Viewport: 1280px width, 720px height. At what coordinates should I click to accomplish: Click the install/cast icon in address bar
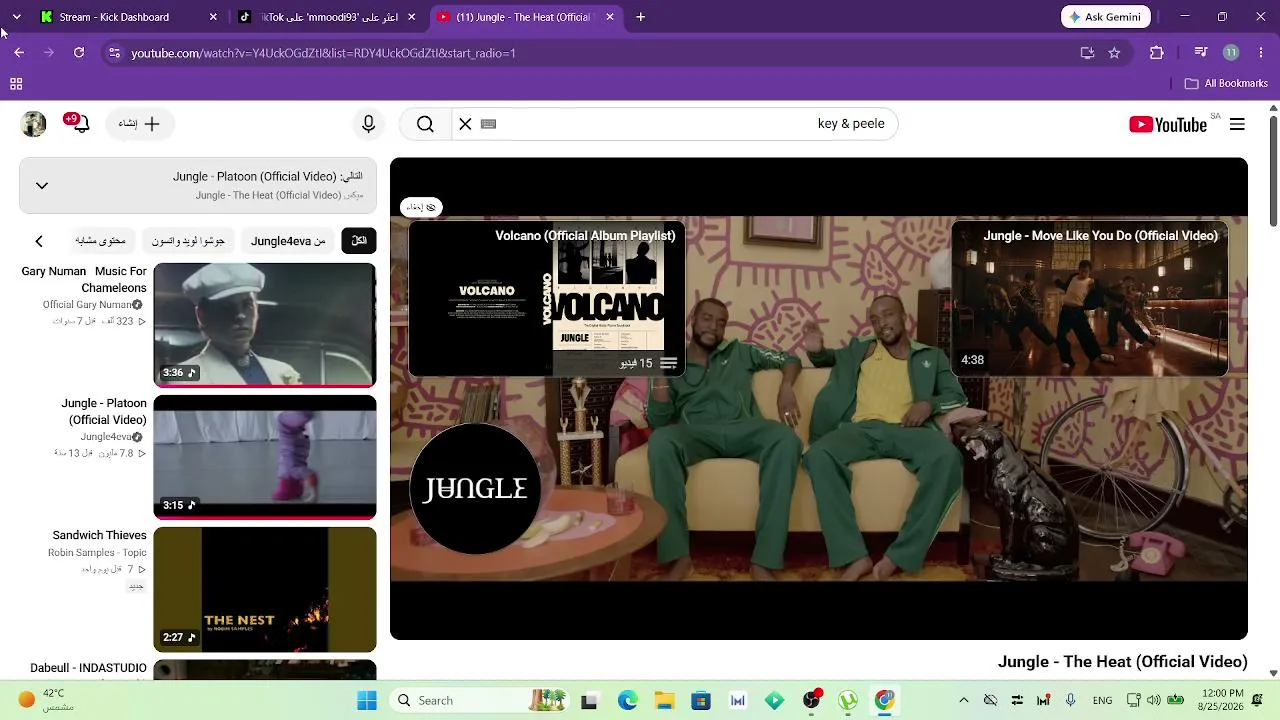point(1087,53)
